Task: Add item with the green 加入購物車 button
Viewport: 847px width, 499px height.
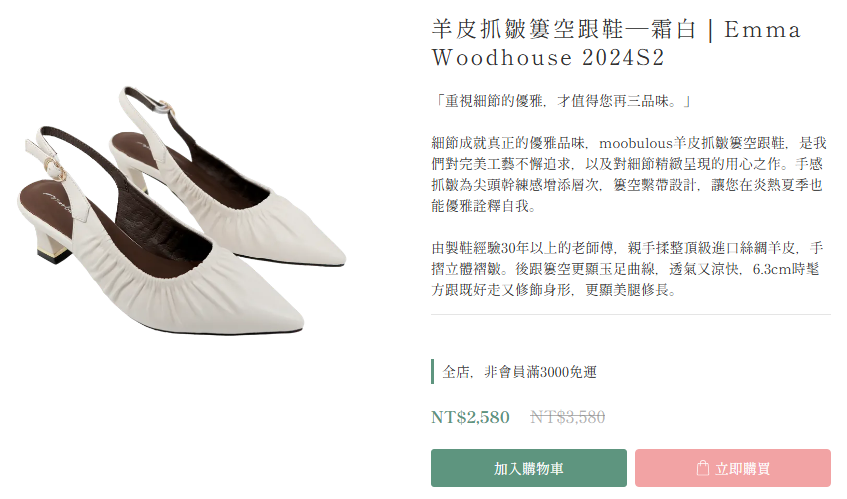Action: (528, 468)
